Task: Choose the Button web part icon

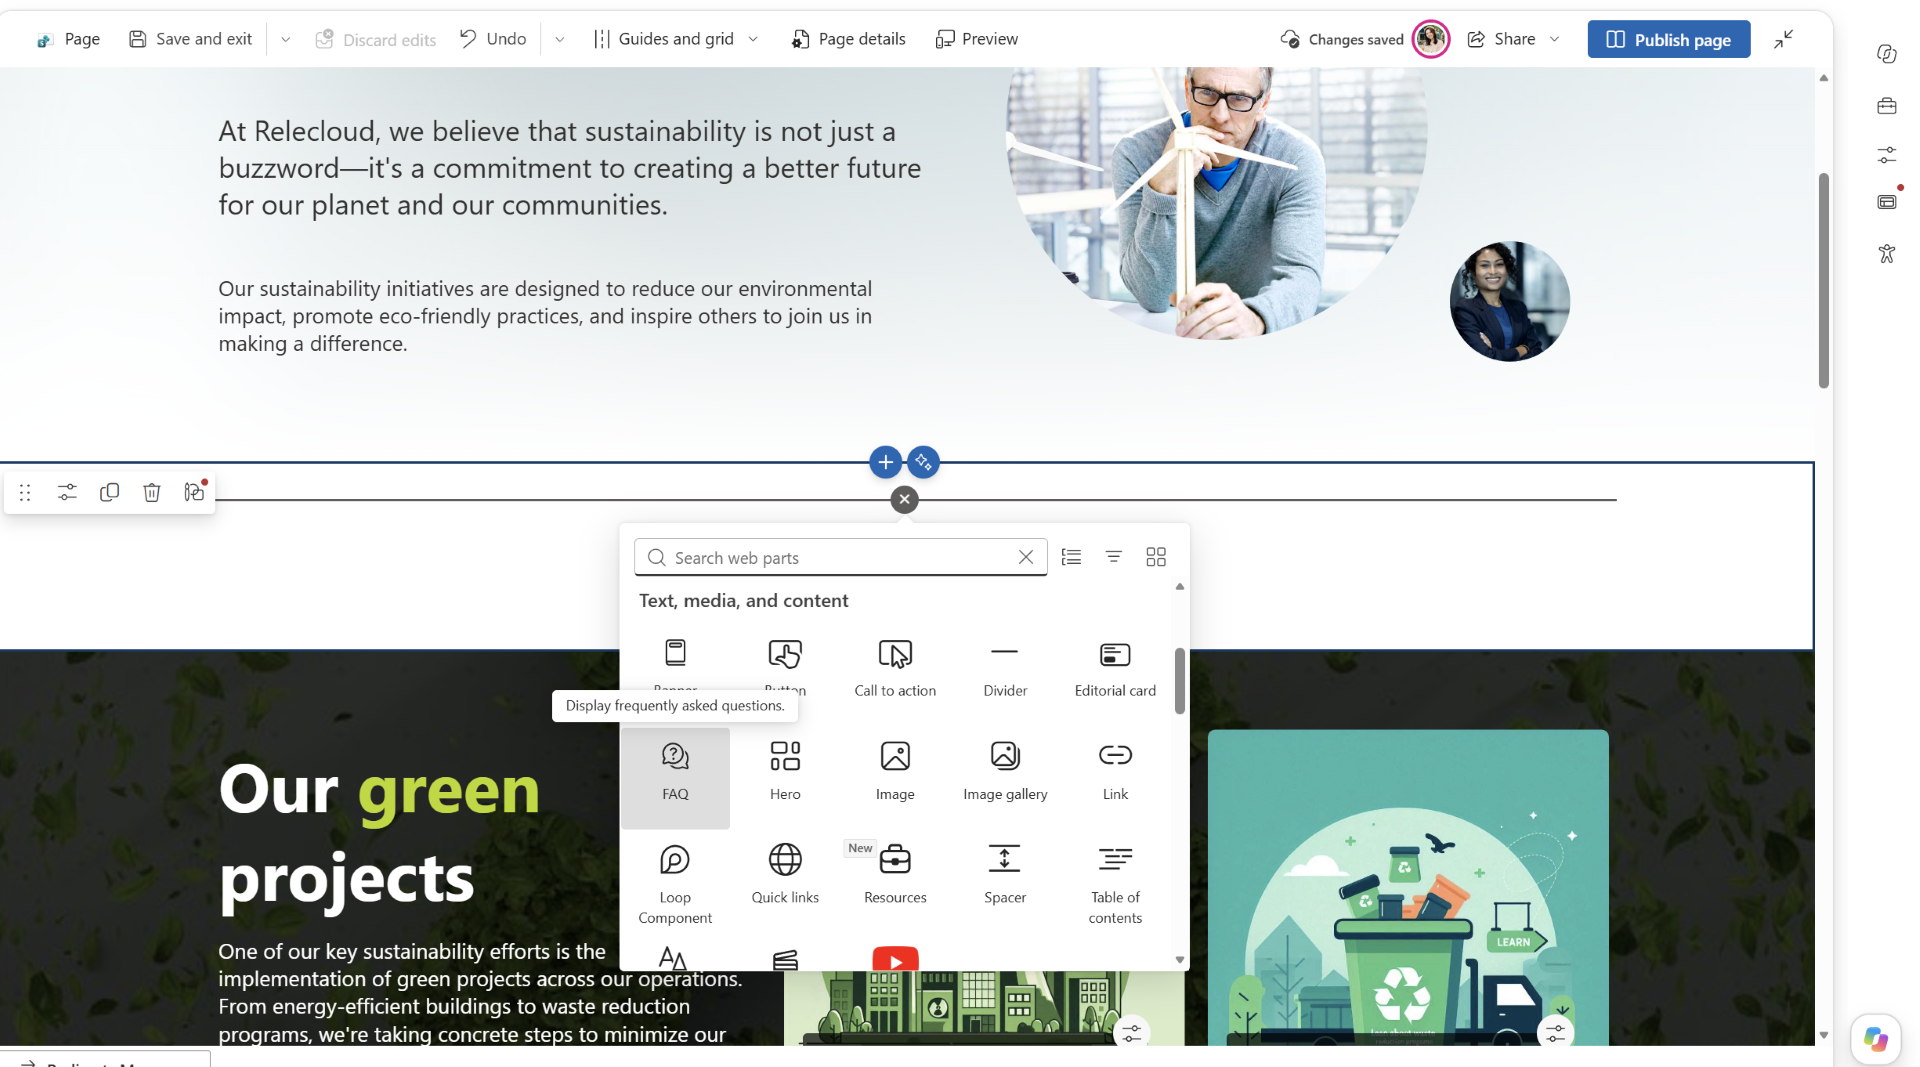Action: point(785,653)
